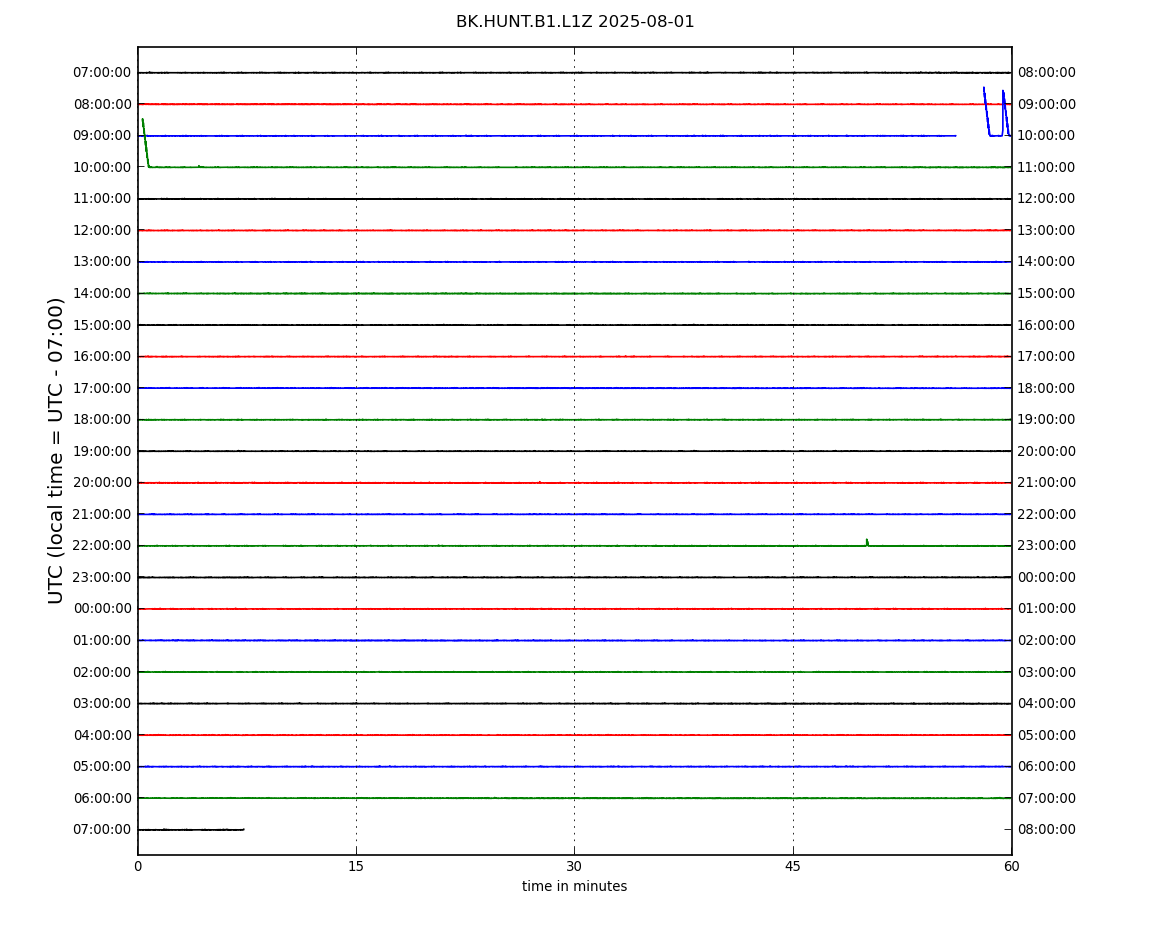Image resolution: width=1150 pixels, height=950 pixels.
Task: Click left-axis time label 16:00:00
Action: click(103, 357)
